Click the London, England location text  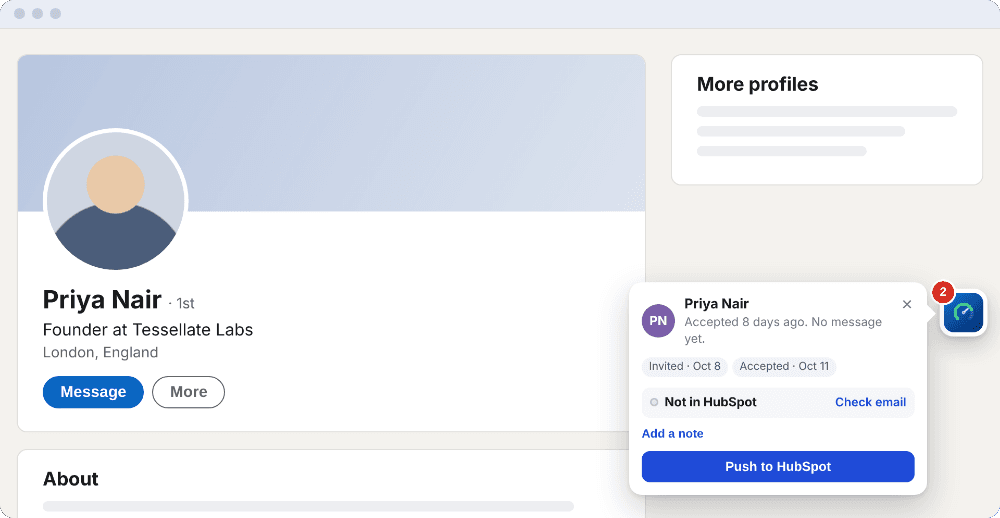[100, 352]
